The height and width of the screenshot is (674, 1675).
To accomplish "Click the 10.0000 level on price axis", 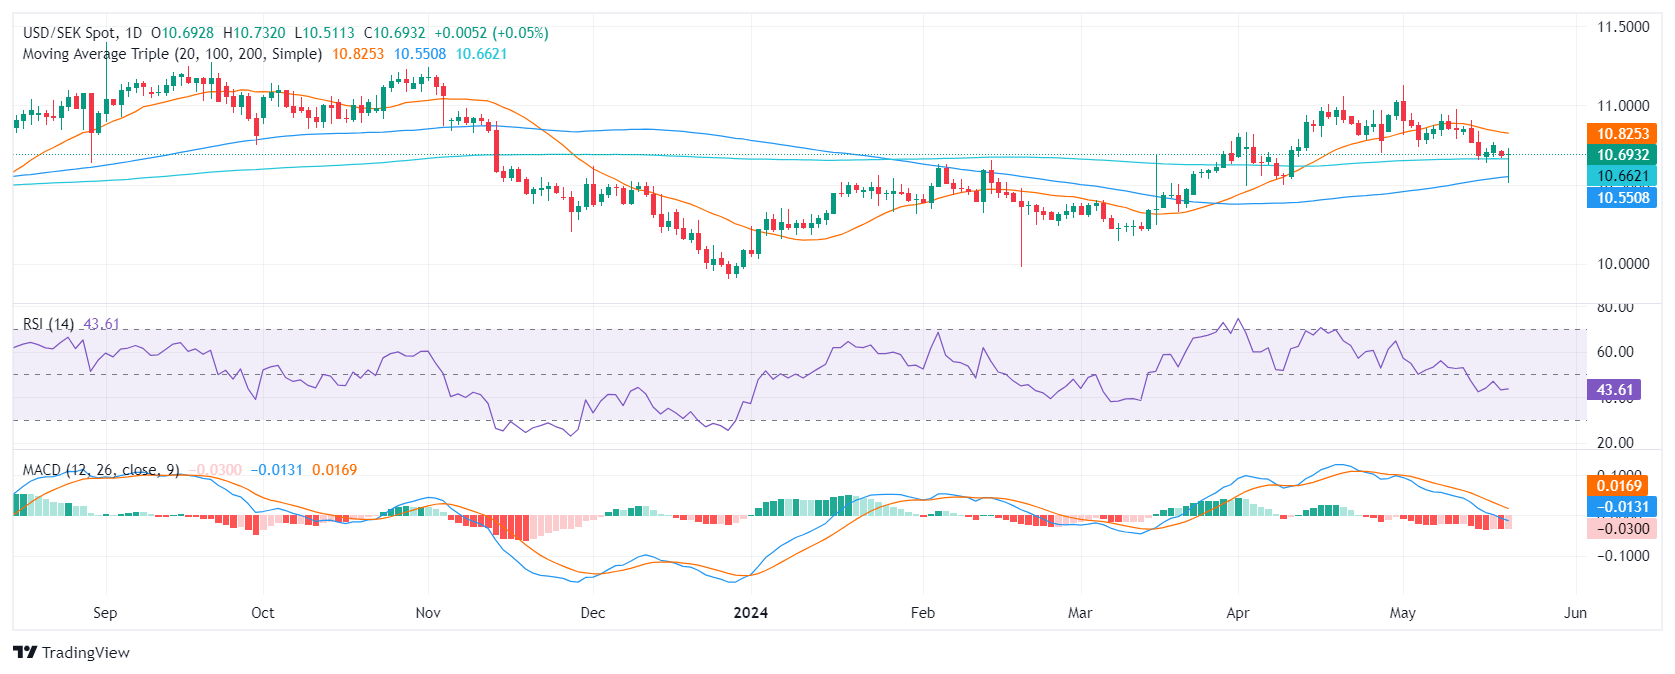I will coord(1622,264).
